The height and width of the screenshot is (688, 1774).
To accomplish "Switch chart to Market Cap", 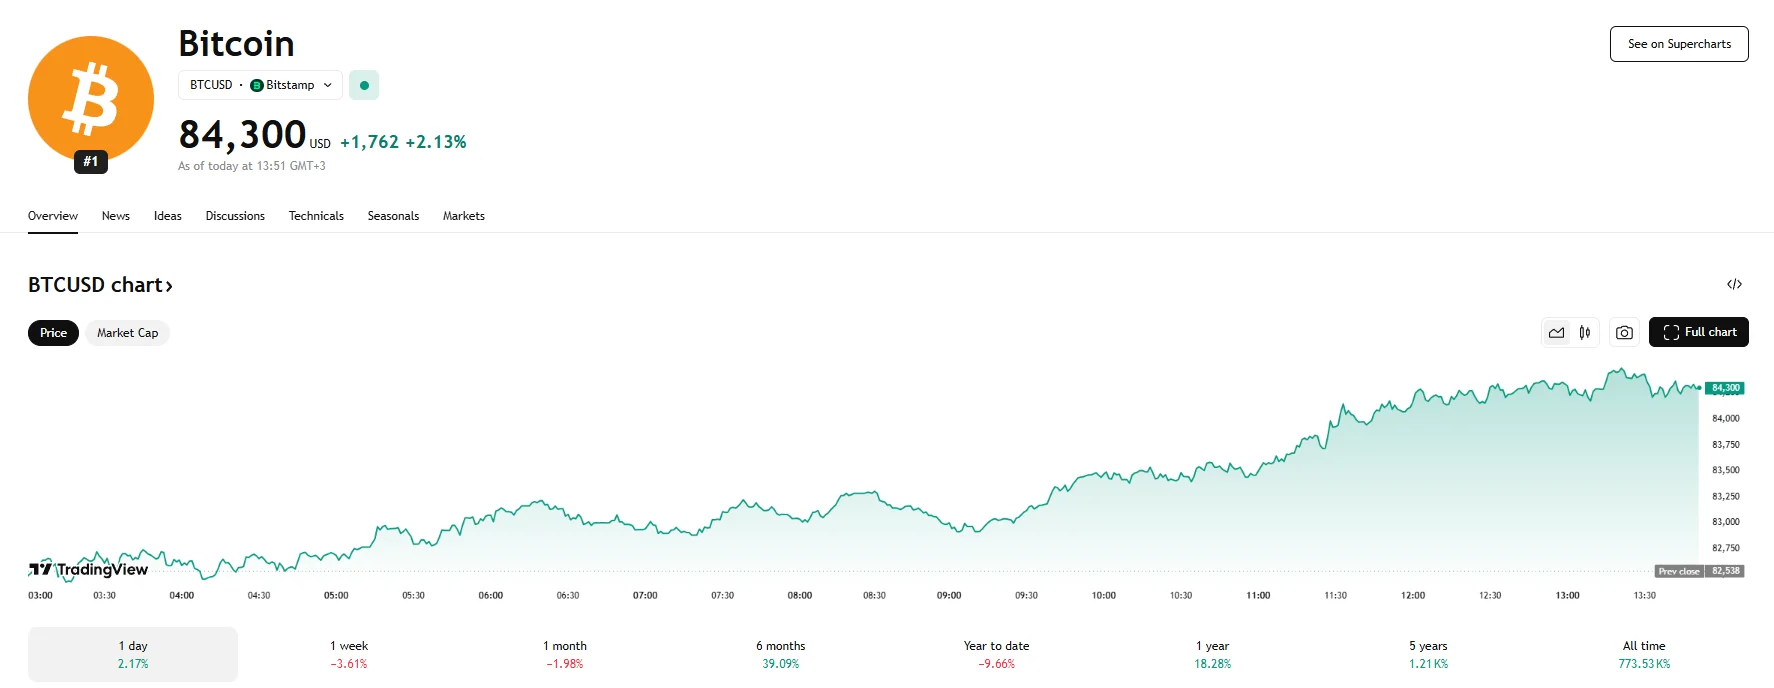I will (x=127, y=333).
